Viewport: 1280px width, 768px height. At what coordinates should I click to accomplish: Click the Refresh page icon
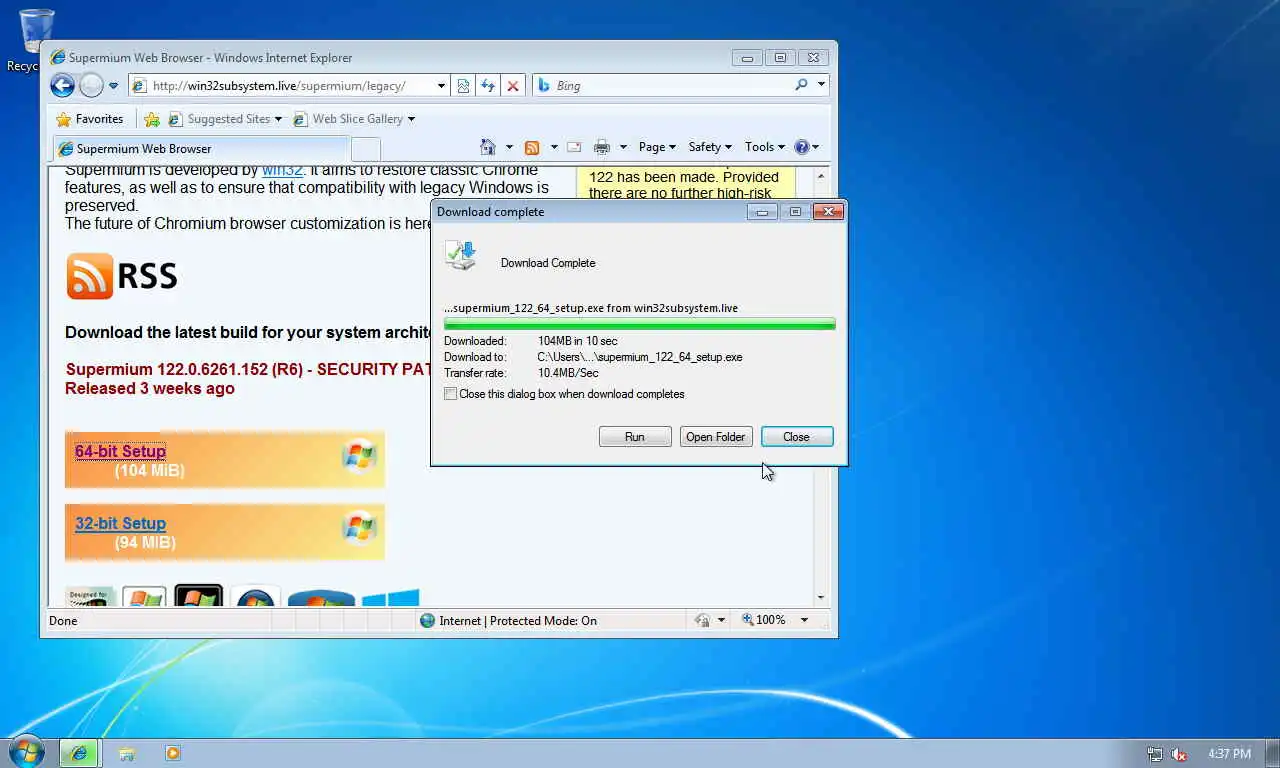coord(488,86)
